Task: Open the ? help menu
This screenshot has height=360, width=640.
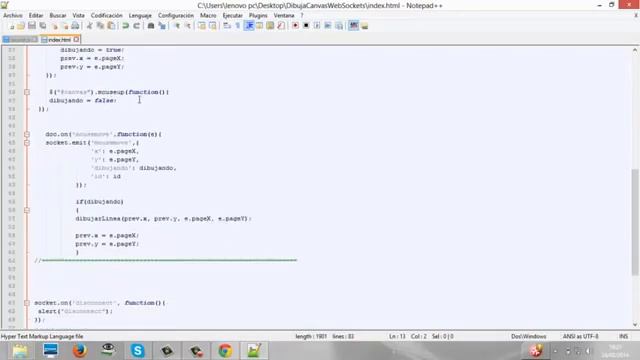Action: point(302,16)
